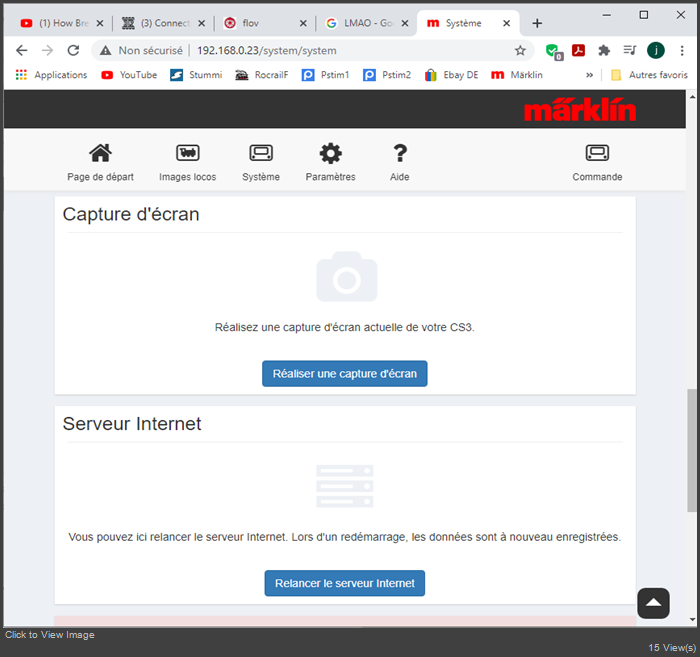Click the Märklin logo in header

point(580,109)
